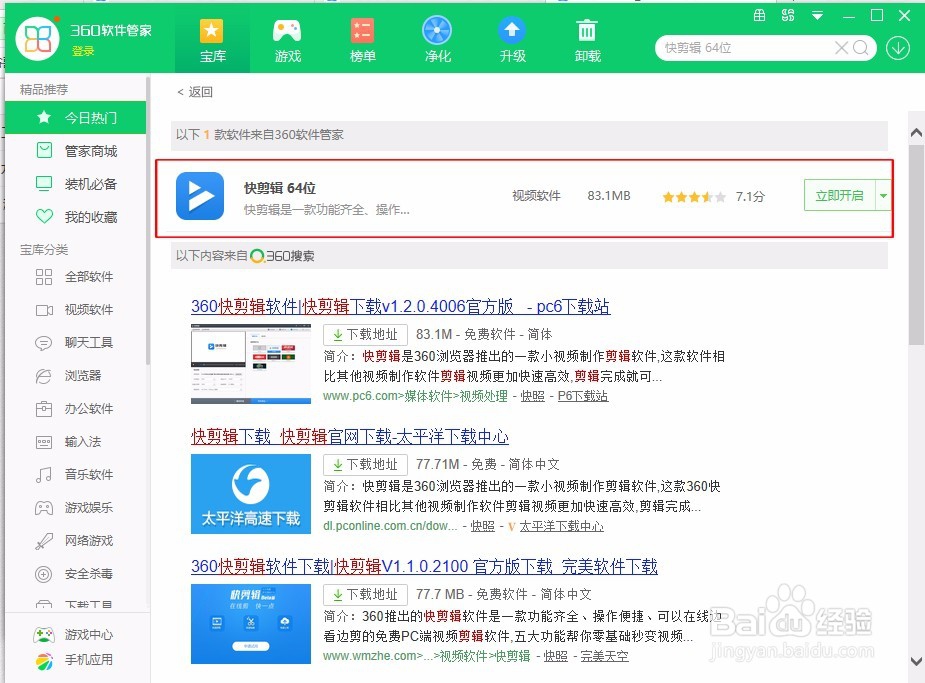Screen dimensions: 925x683
Task: Expand the dropdown arrow beside 立即开启
Action: [x=883, y=195]
